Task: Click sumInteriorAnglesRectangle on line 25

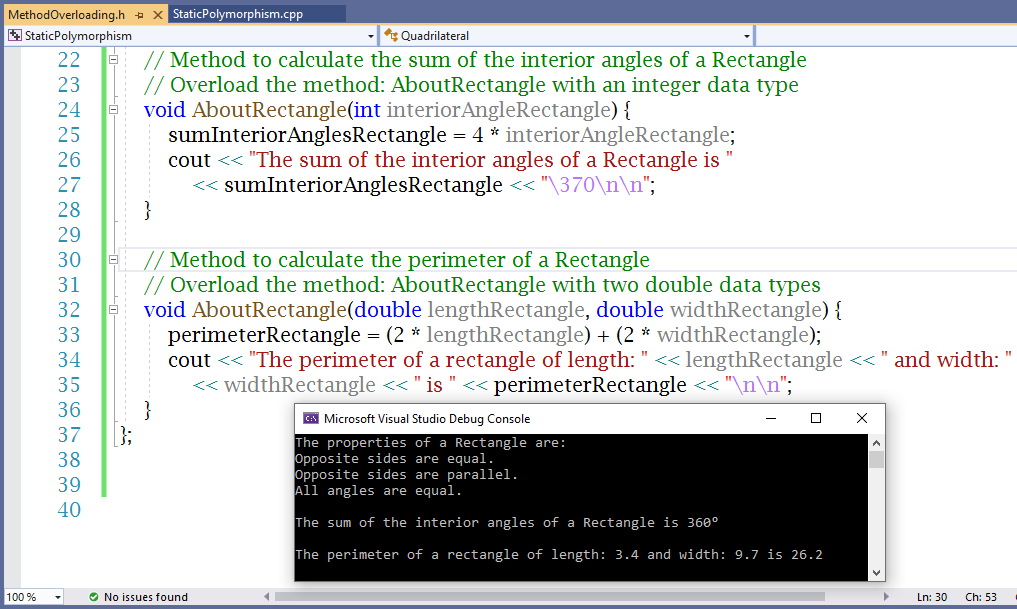Action: point(307,135)
